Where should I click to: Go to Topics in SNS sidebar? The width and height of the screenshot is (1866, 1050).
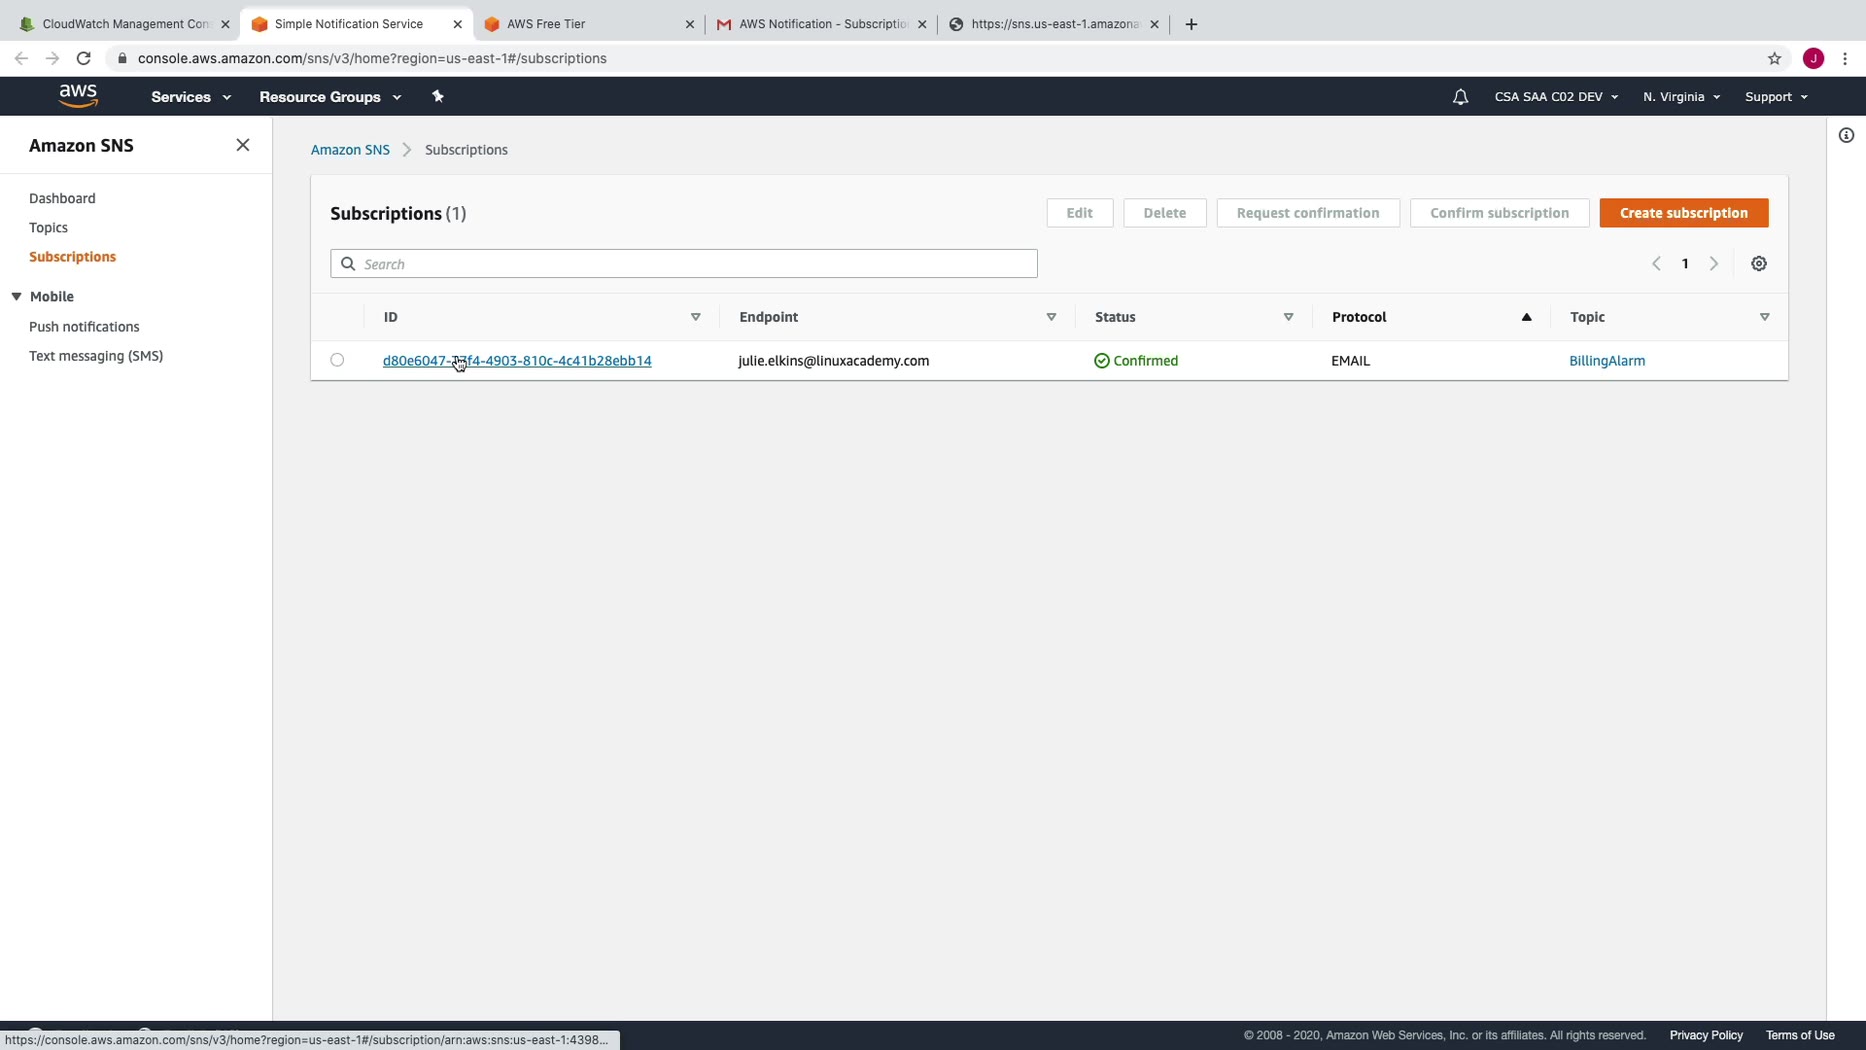pyautogui.click(x=48, y=227)
